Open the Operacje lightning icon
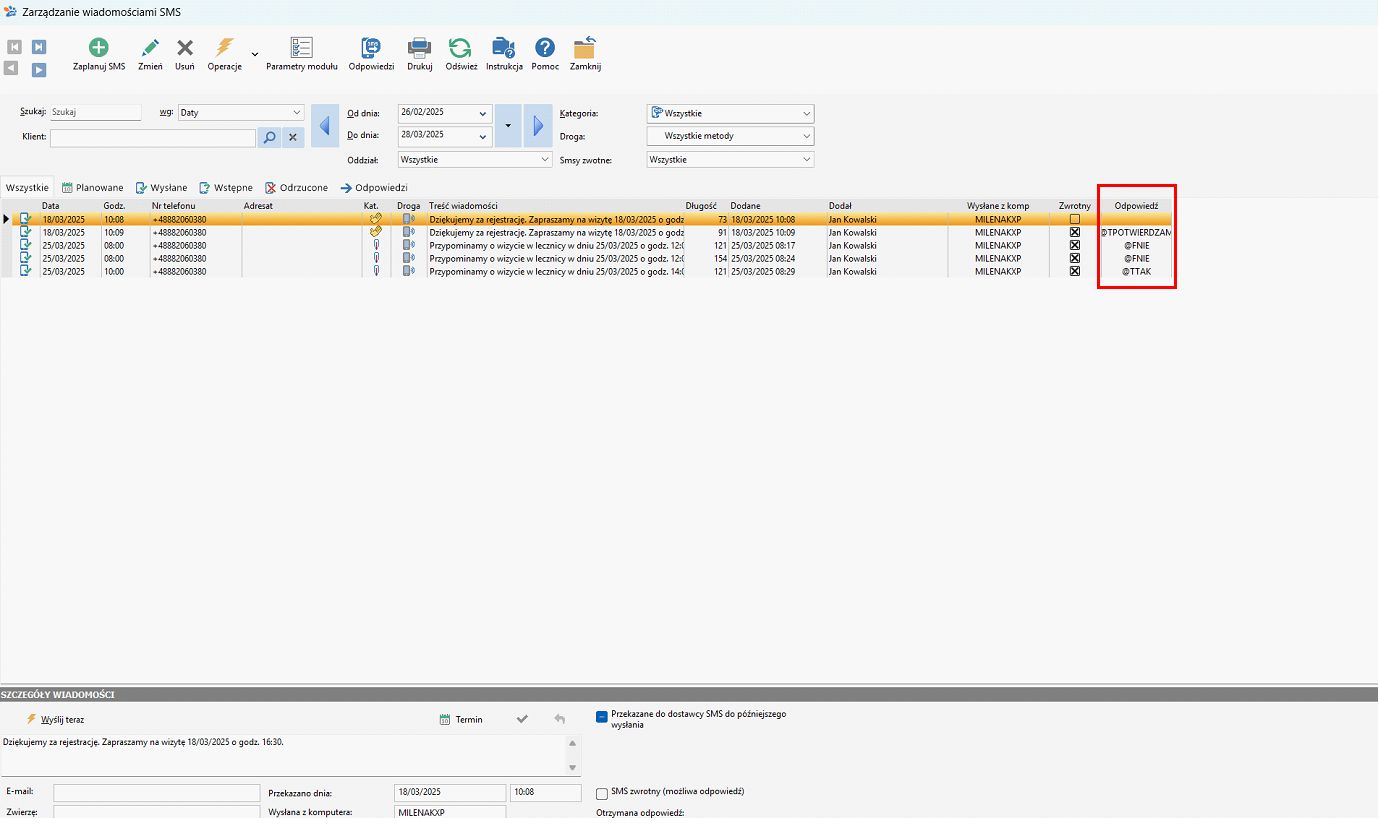The image size is (1379, 839). pos(225,48)
